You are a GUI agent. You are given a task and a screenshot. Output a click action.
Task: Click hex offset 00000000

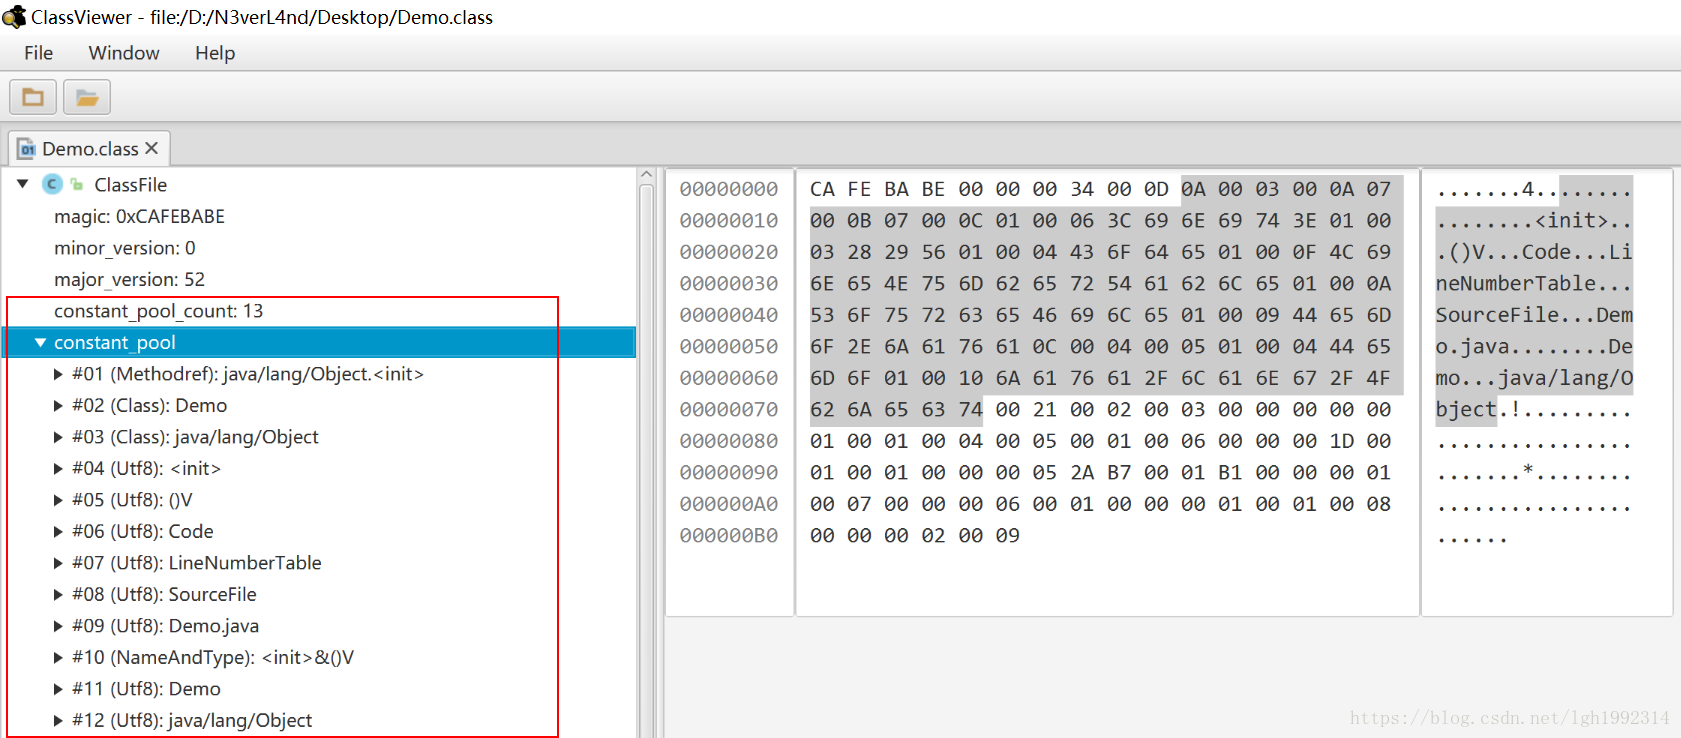tap(729, 189)
